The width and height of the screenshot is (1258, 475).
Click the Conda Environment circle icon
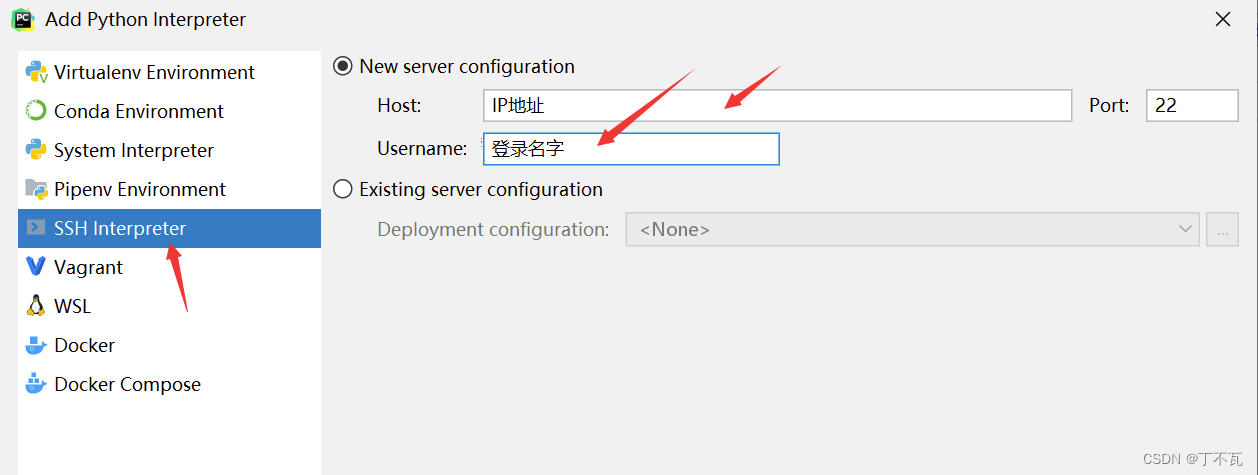(x=37, y=111)
